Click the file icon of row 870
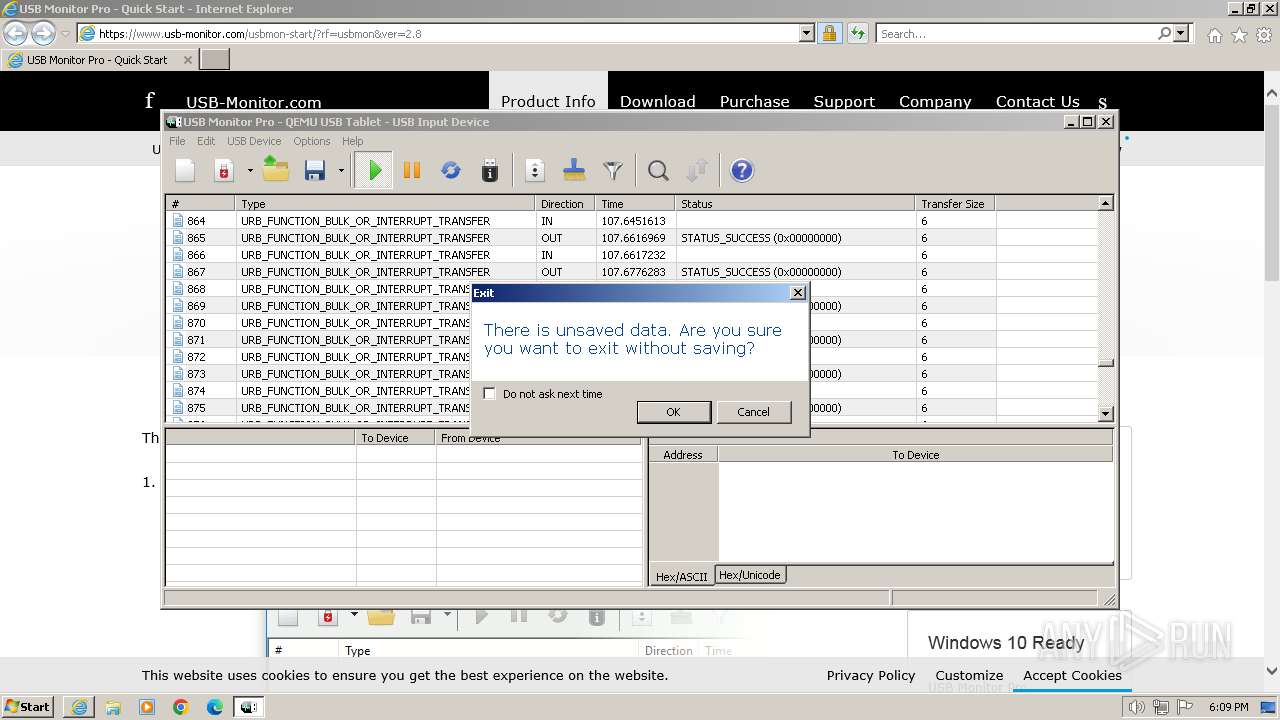Image resolution: width=1280 pixels, height=720 pixels. pos(178,323)
